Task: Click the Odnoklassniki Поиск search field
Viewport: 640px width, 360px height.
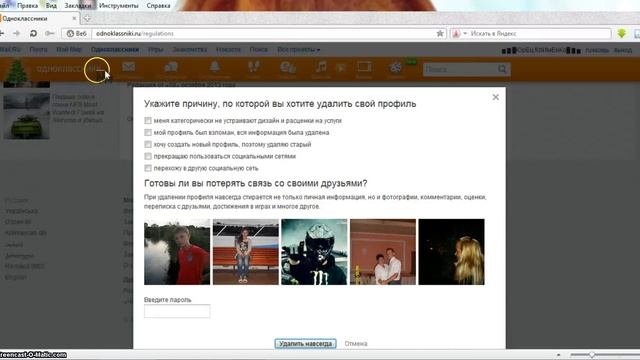Action: (x=460, y=69)
